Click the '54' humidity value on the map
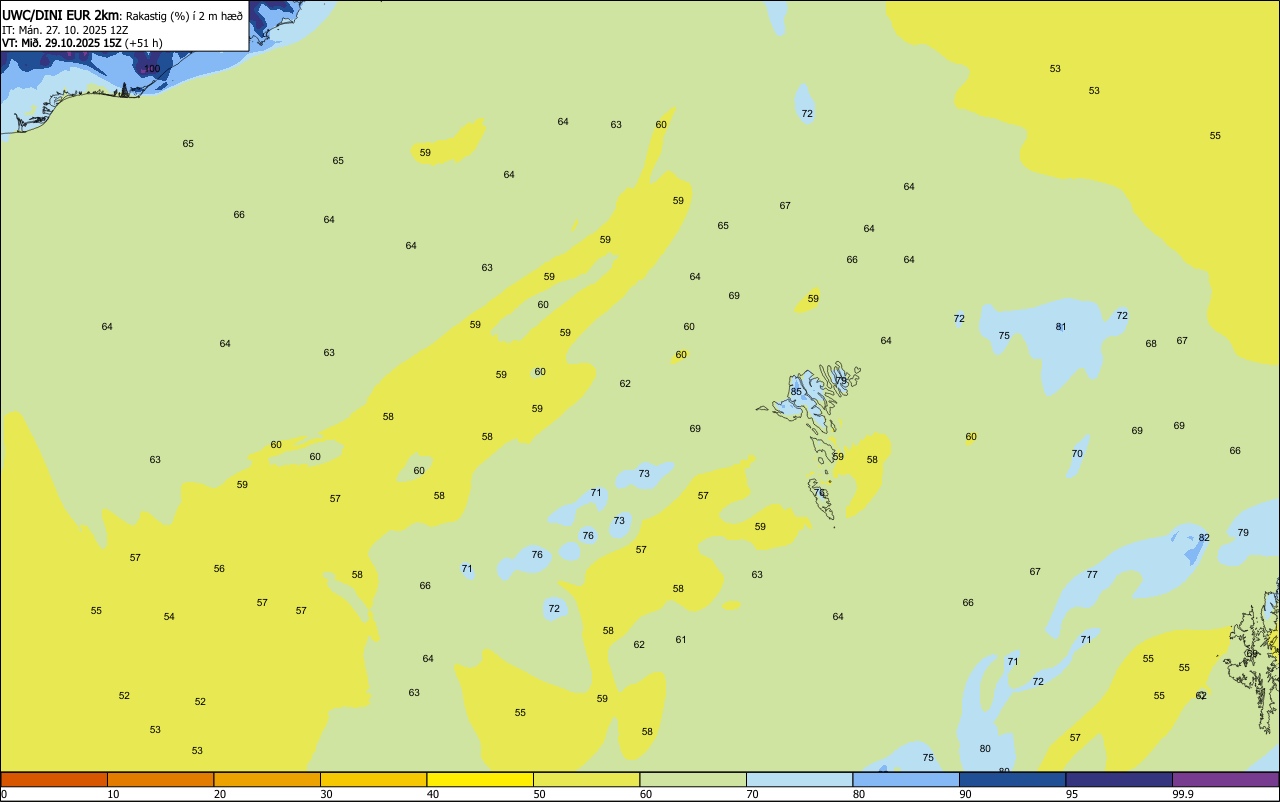 coord(169,617)
